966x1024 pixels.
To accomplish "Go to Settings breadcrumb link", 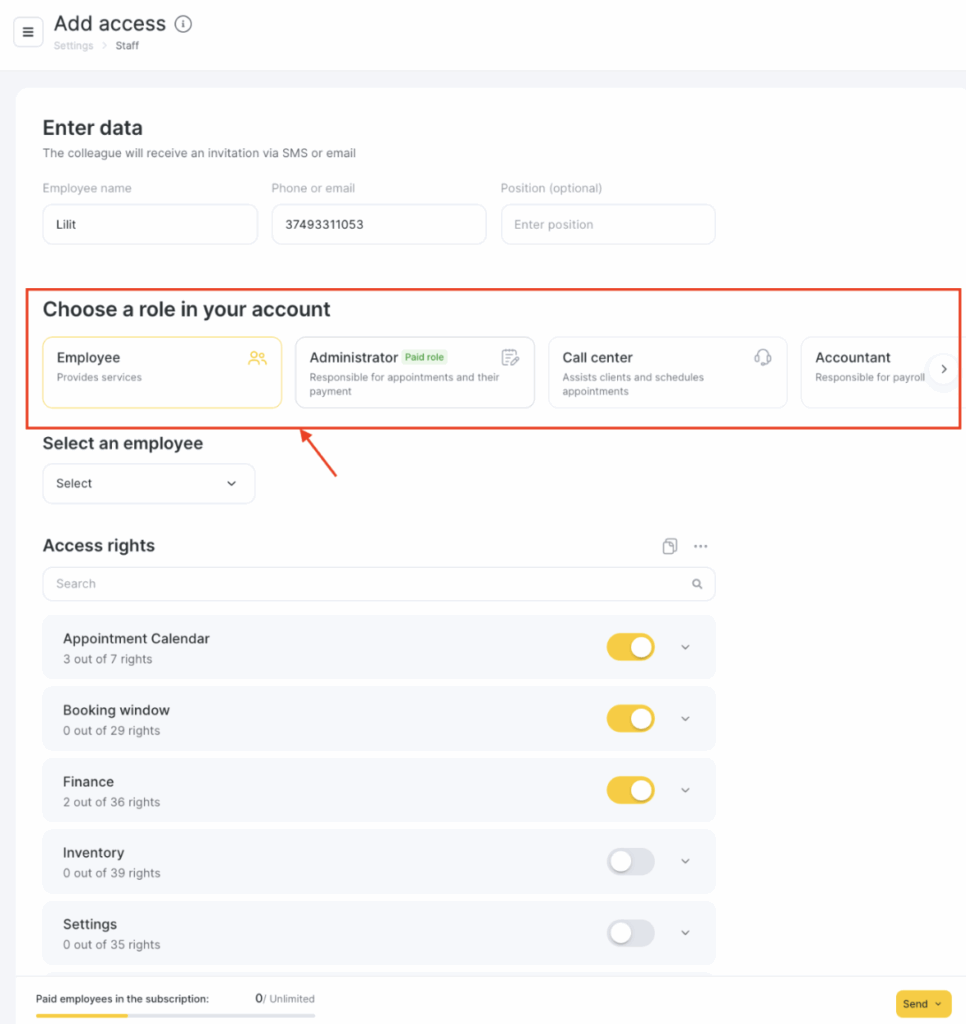I will [x=73, y=46].
